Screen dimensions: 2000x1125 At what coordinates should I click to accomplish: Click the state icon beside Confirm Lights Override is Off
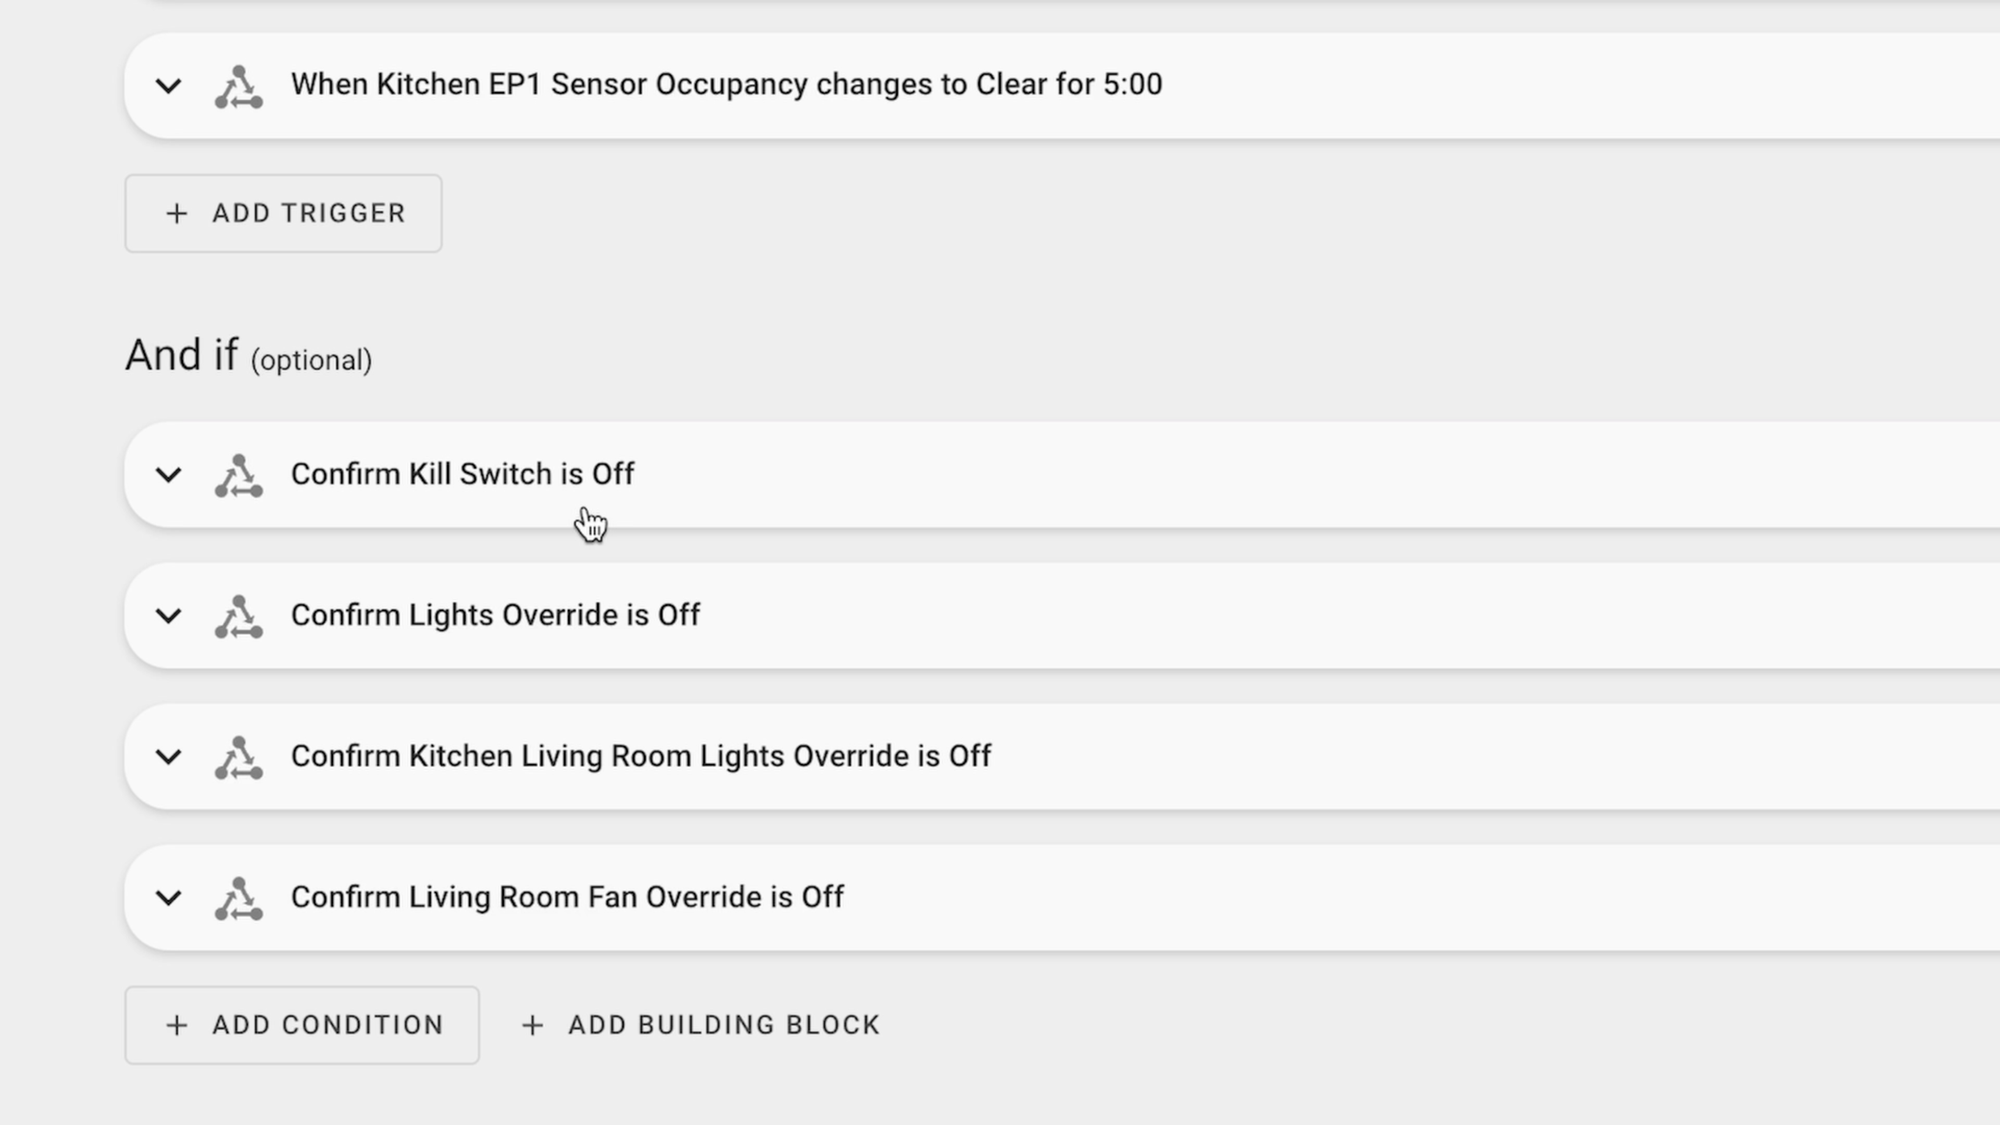pos(238,616)
